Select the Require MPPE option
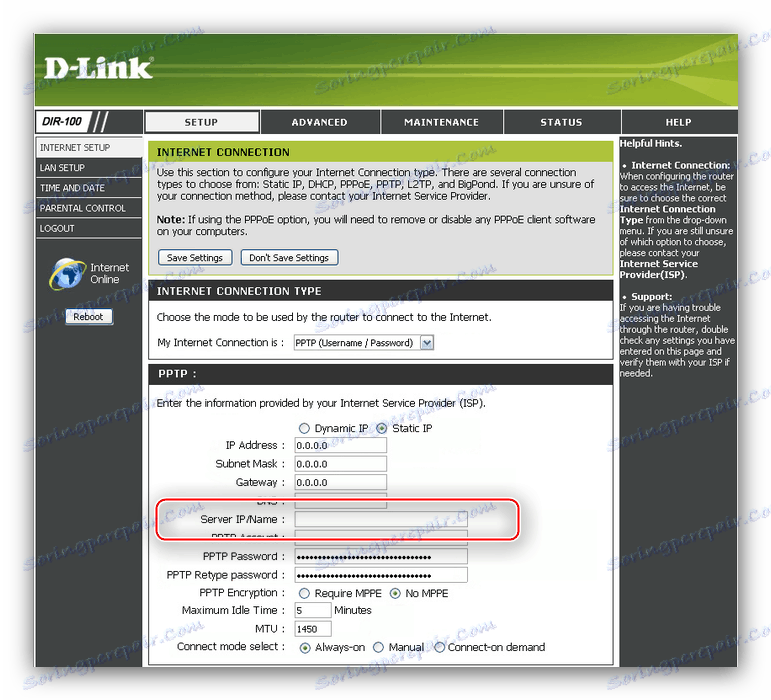 [x=304, y=593]
